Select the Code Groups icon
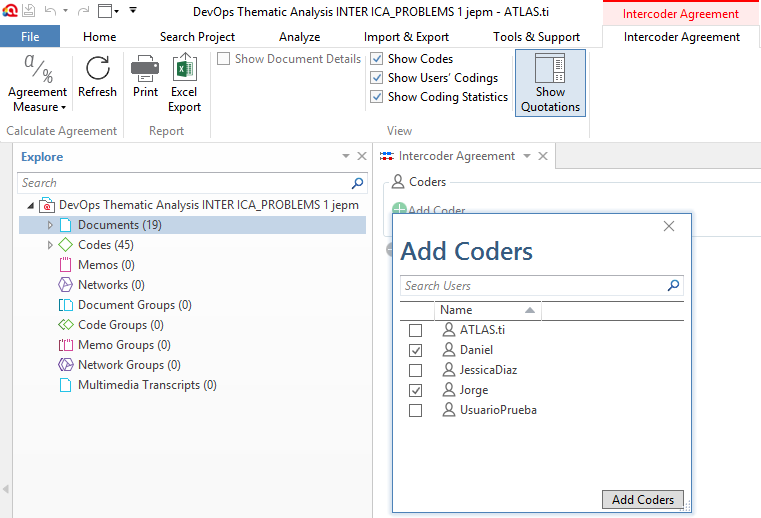Image resolution: width=761 pixels, height=518 pixels. coord(66,325)
